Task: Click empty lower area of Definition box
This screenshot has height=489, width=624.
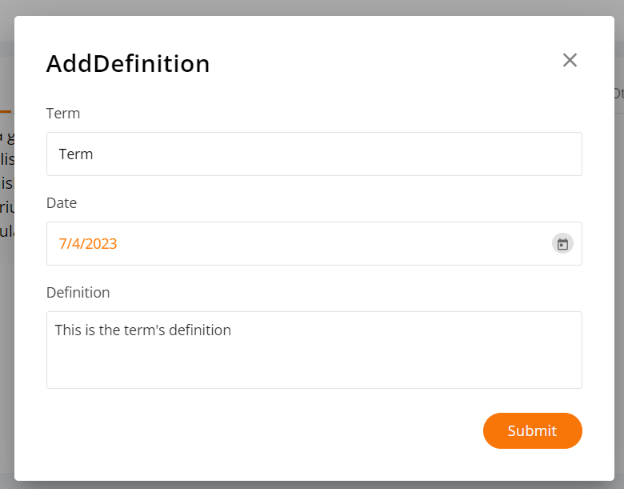Action: pyautogui.click(x=314, y=366)
